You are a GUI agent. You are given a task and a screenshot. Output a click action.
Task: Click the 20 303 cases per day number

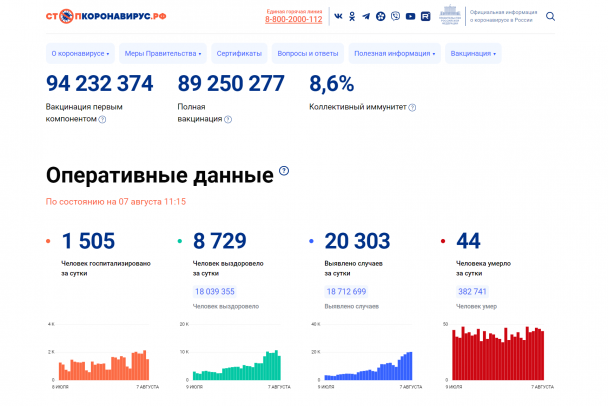357,241
